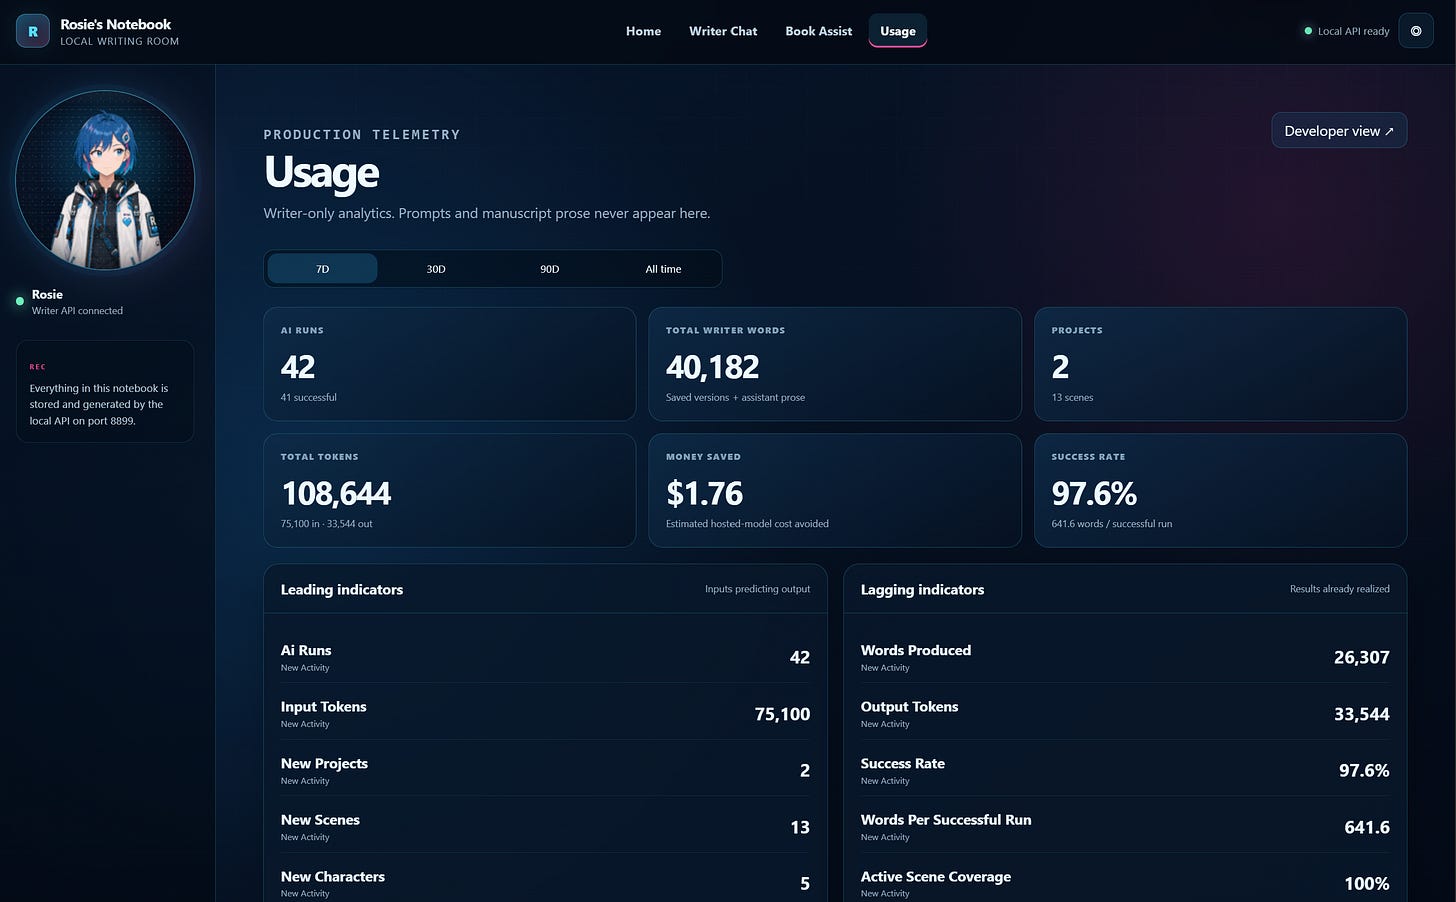The width and height of the screenshot is (1456, 902).
Task: Click the Inputs predicting output text
Action: pos(758,589)
